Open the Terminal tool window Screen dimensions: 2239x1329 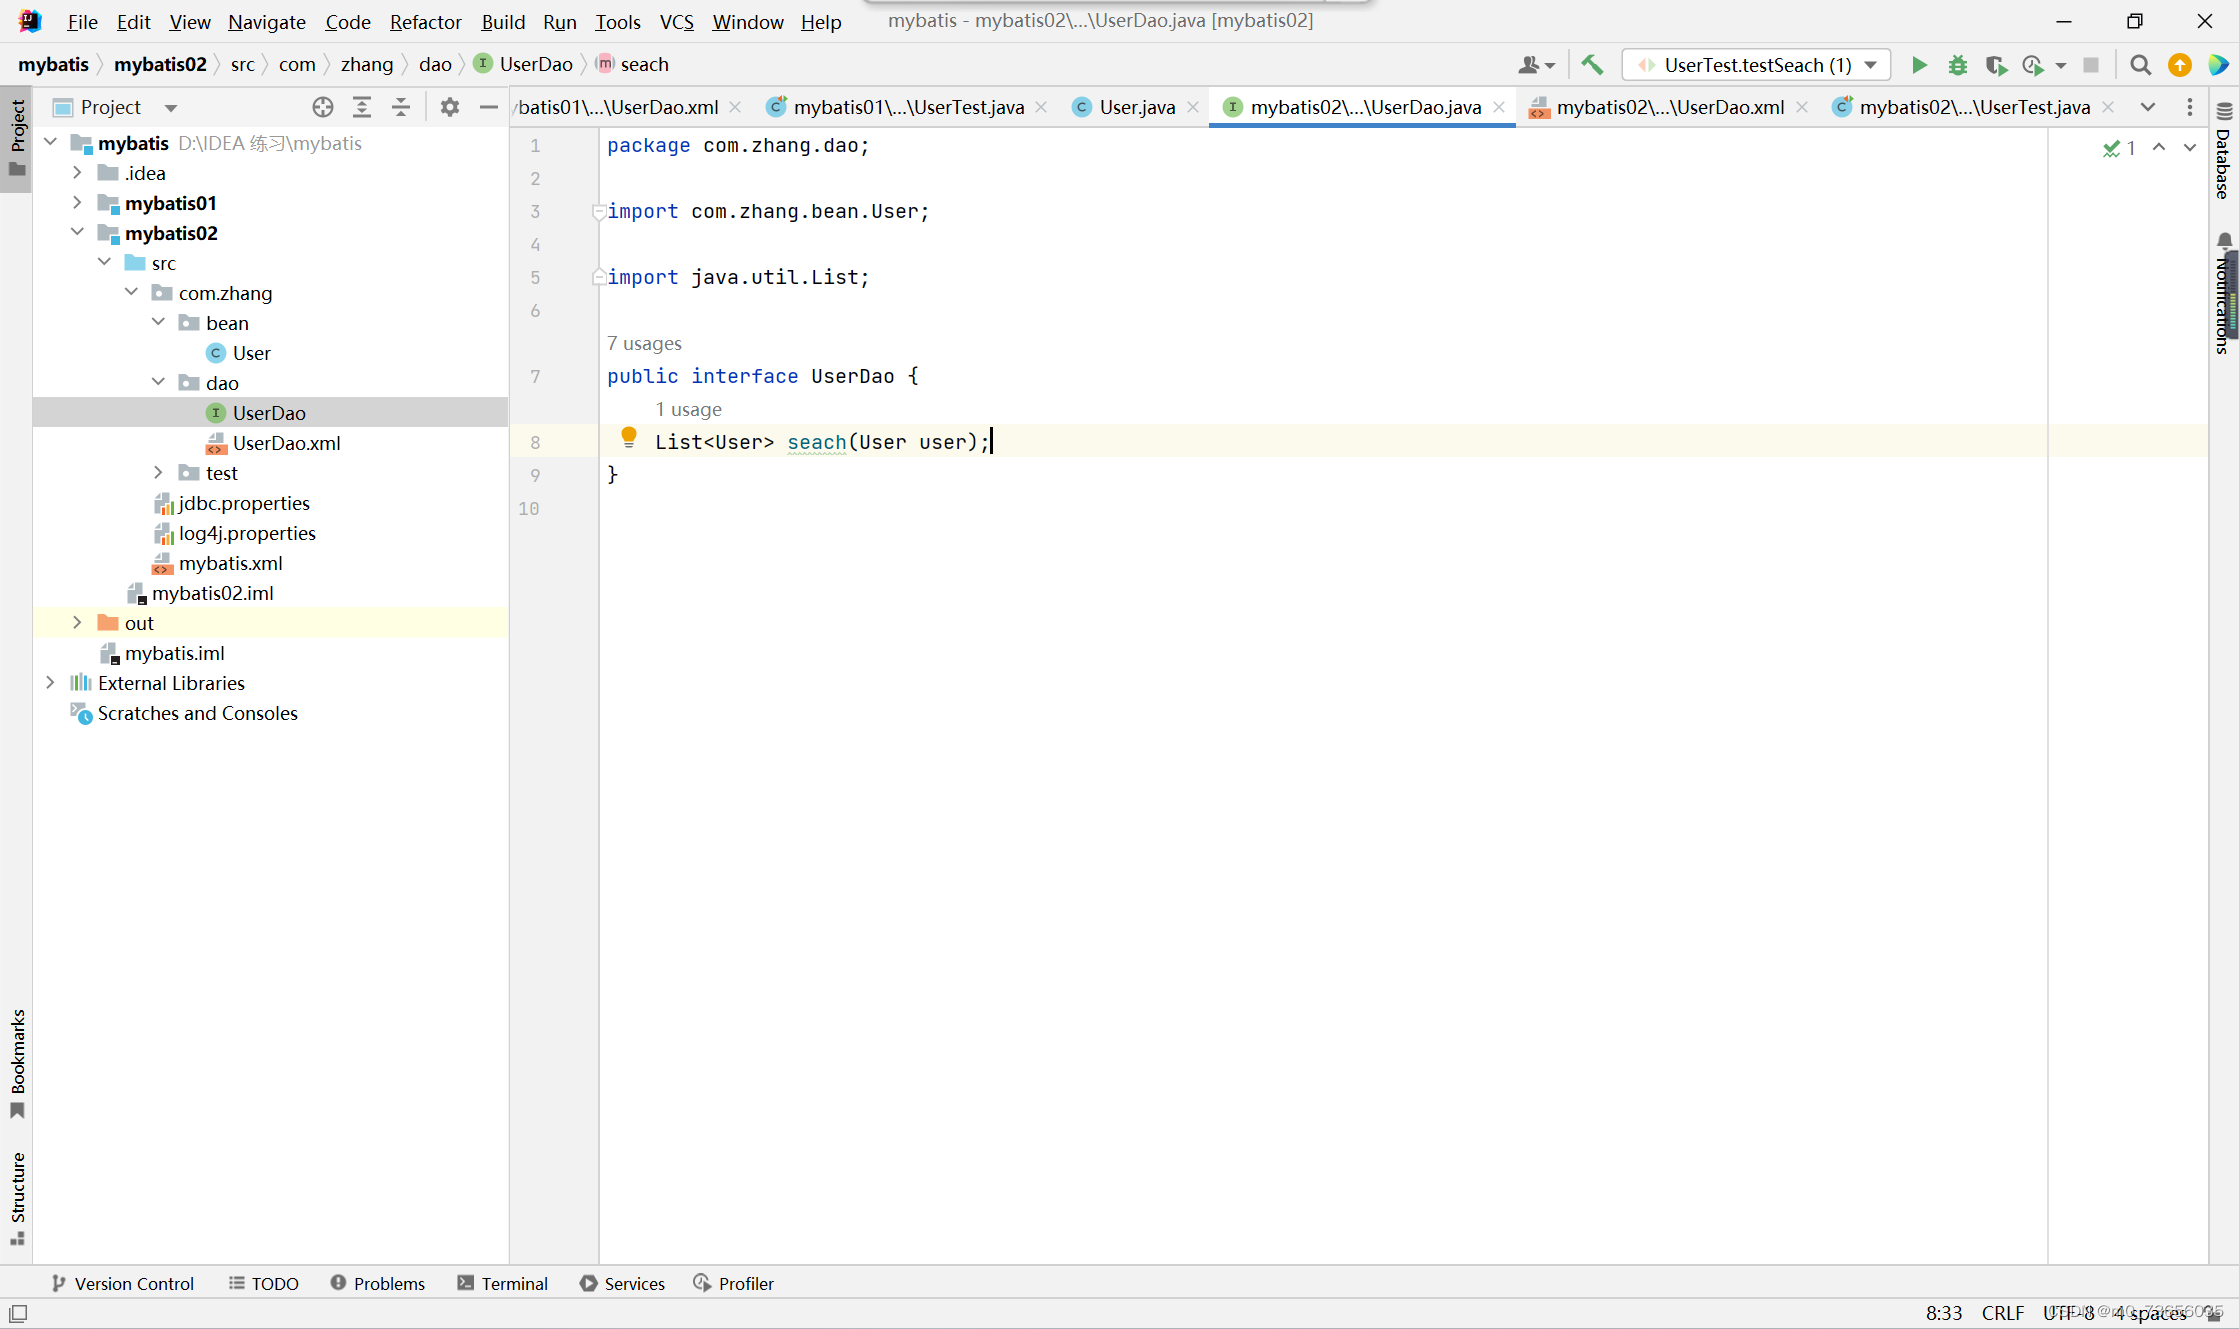[503, 1283]
